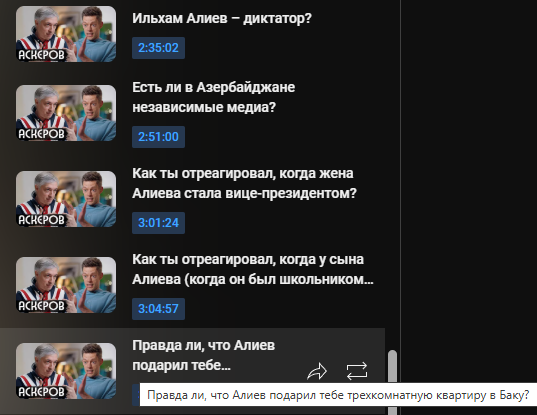Select chapter about сына Алиева школьником

253,269
